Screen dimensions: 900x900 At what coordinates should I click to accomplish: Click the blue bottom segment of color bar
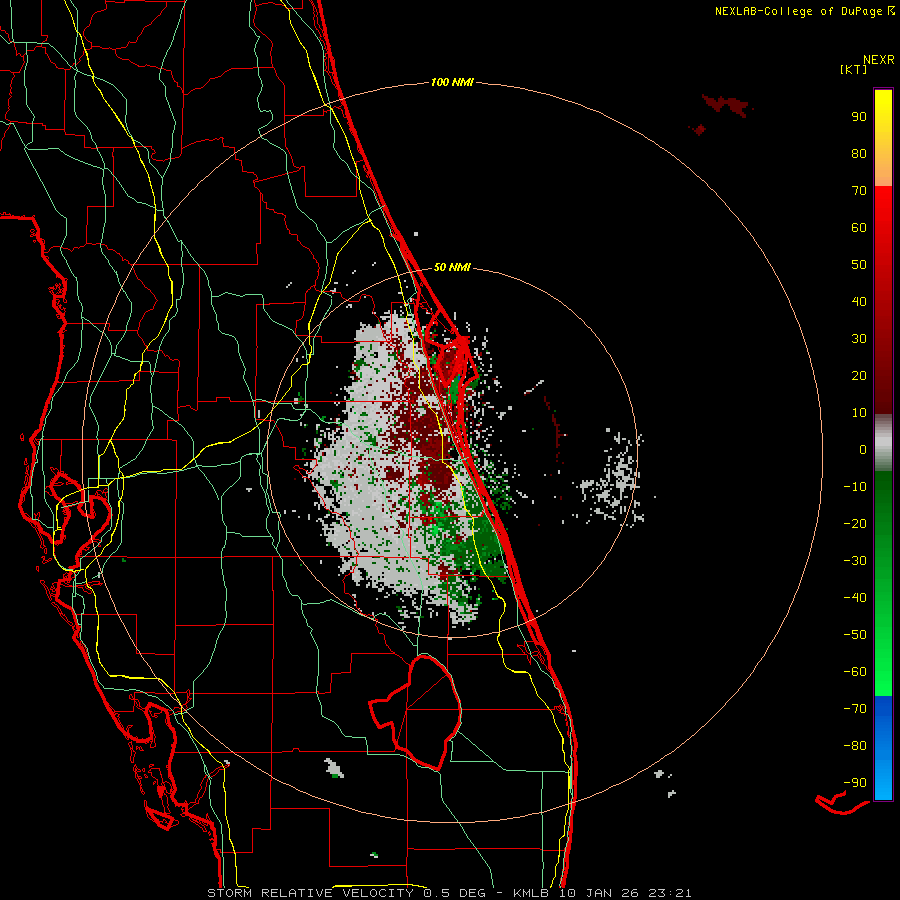883,748
